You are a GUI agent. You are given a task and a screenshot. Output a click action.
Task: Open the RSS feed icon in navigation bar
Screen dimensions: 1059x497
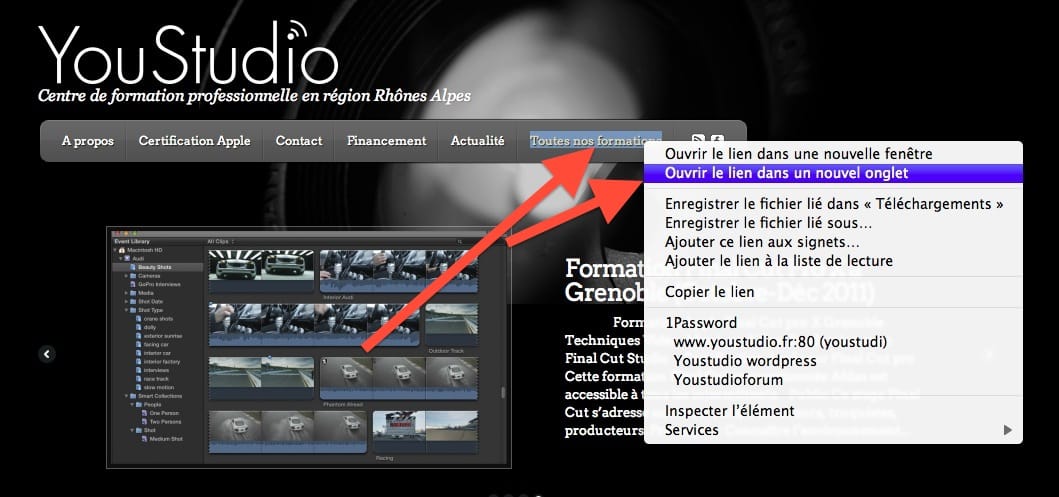click(700, 140)
